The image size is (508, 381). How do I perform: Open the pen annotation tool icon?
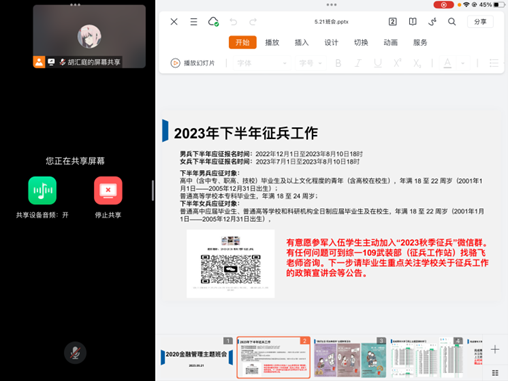432,22
